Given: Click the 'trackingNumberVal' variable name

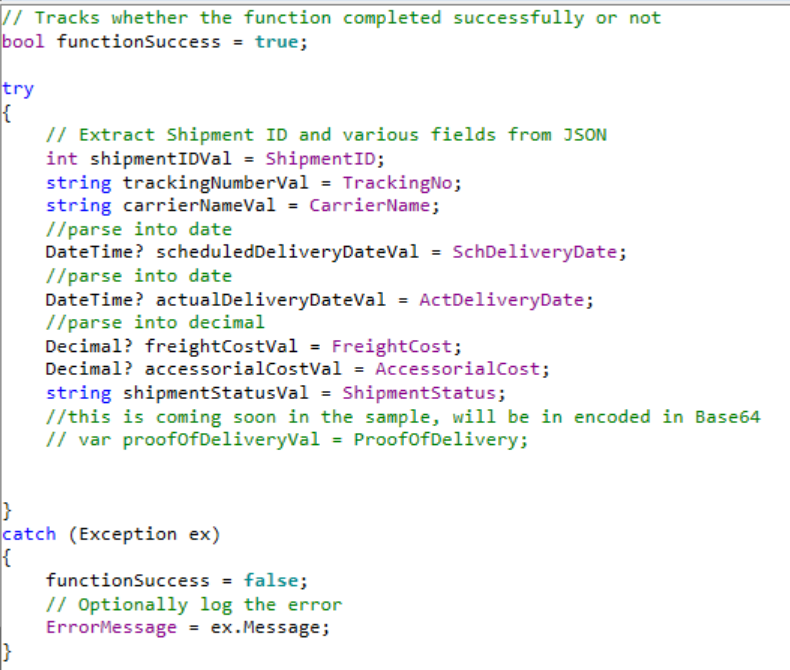Looking at the screenshot, I should pyautogui.click(x=216, y=182).
